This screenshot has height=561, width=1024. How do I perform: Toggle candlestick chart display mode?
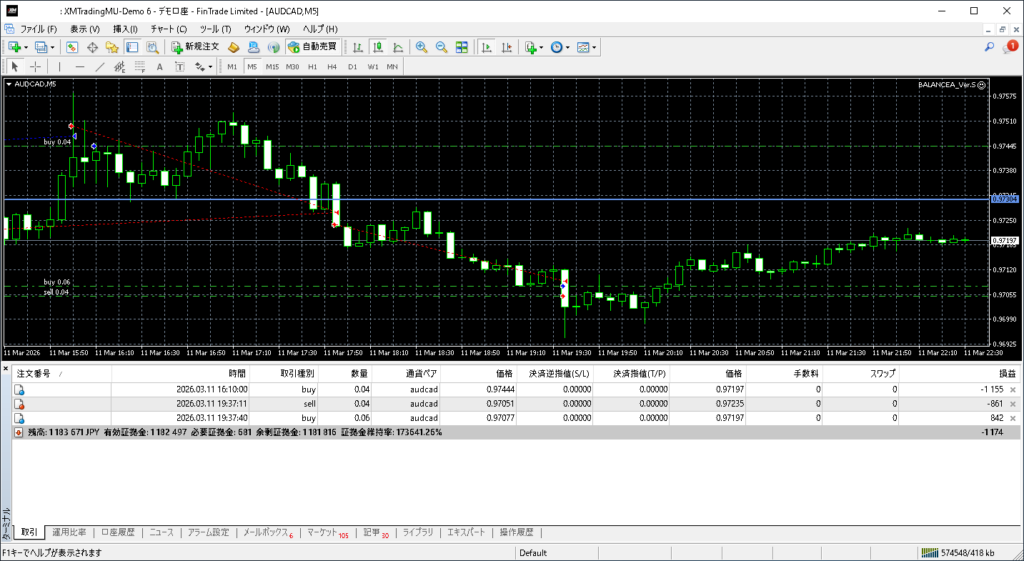point(378,47)
